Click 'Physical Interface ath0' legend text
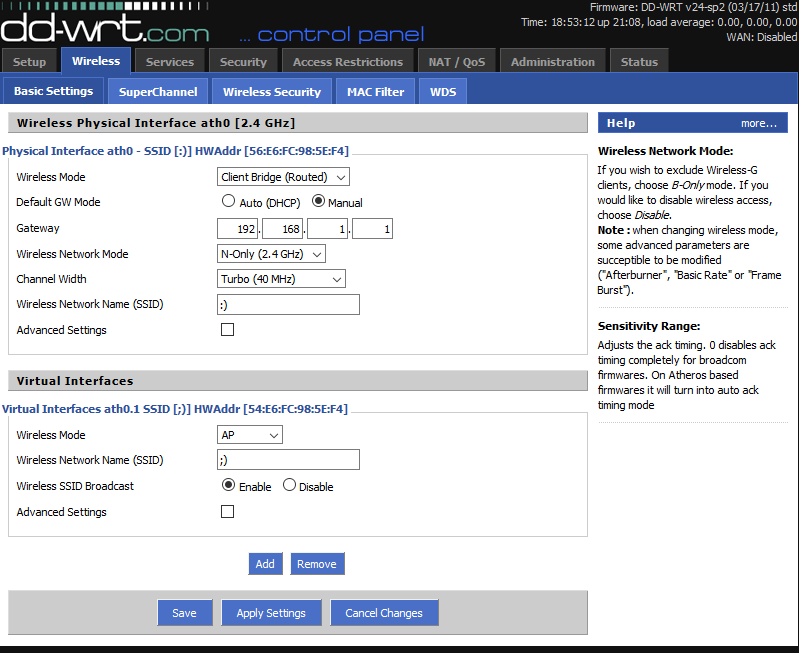This screenshot has width=799, height=653. point(175,151)
